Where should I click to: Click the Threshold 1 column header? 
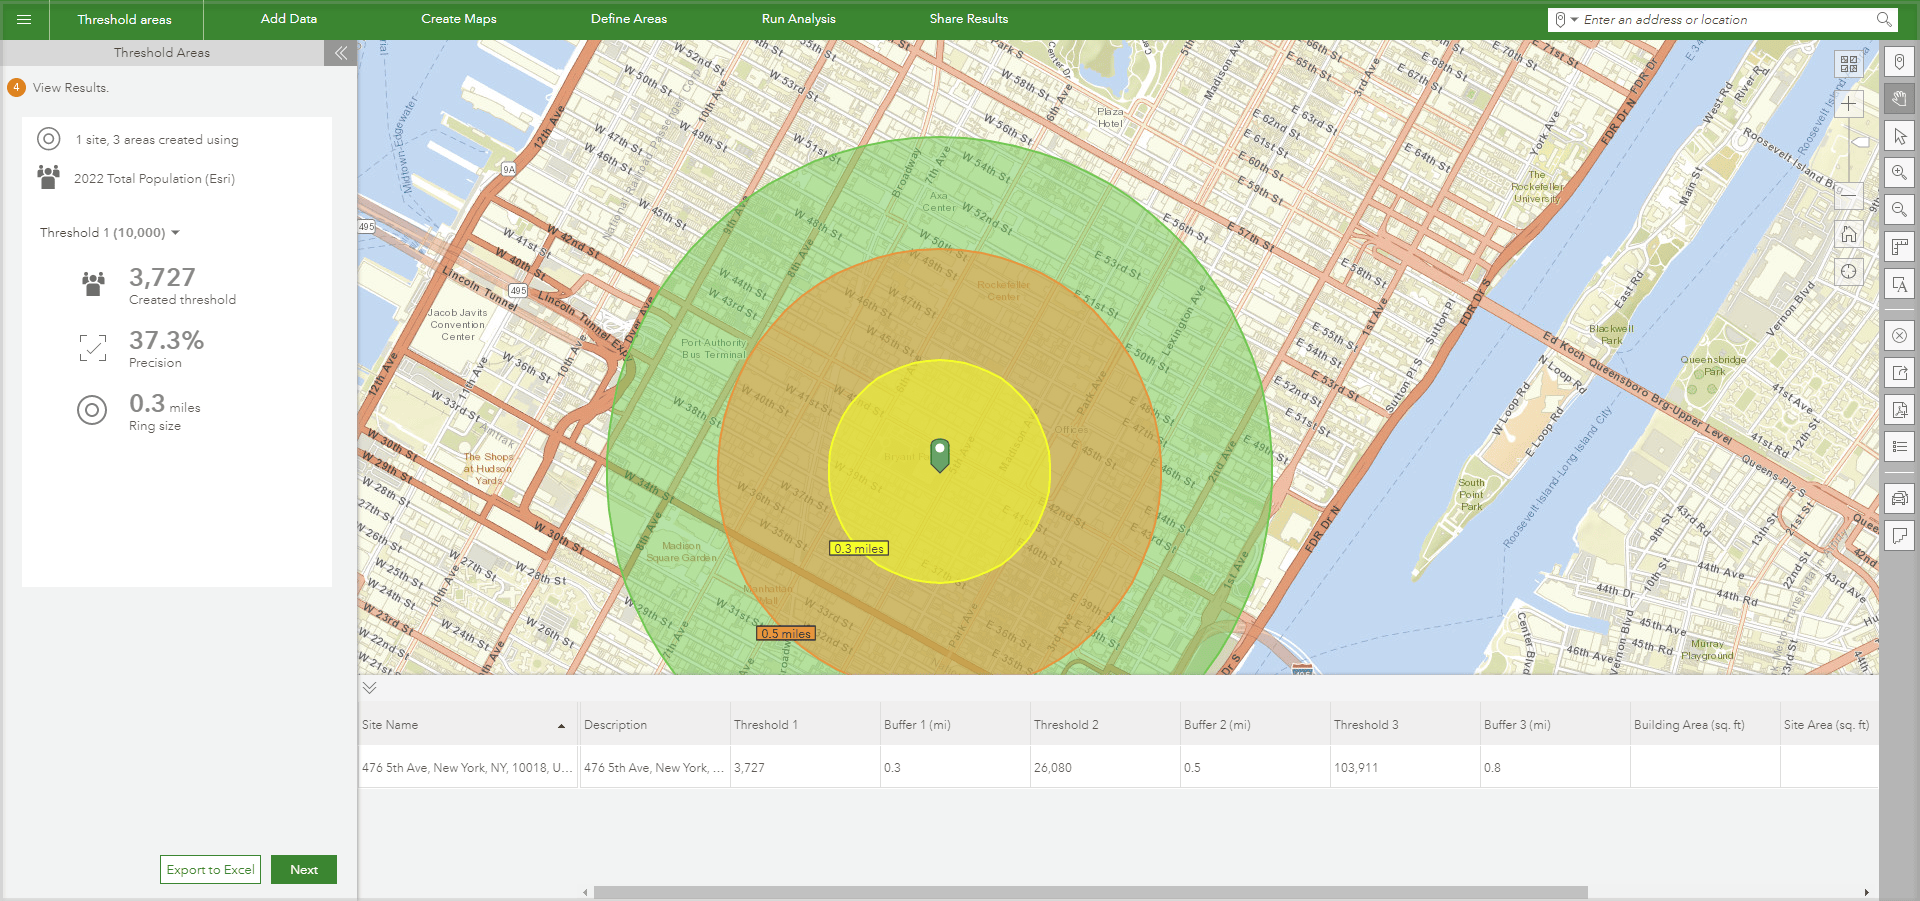[x=805, y=725]
